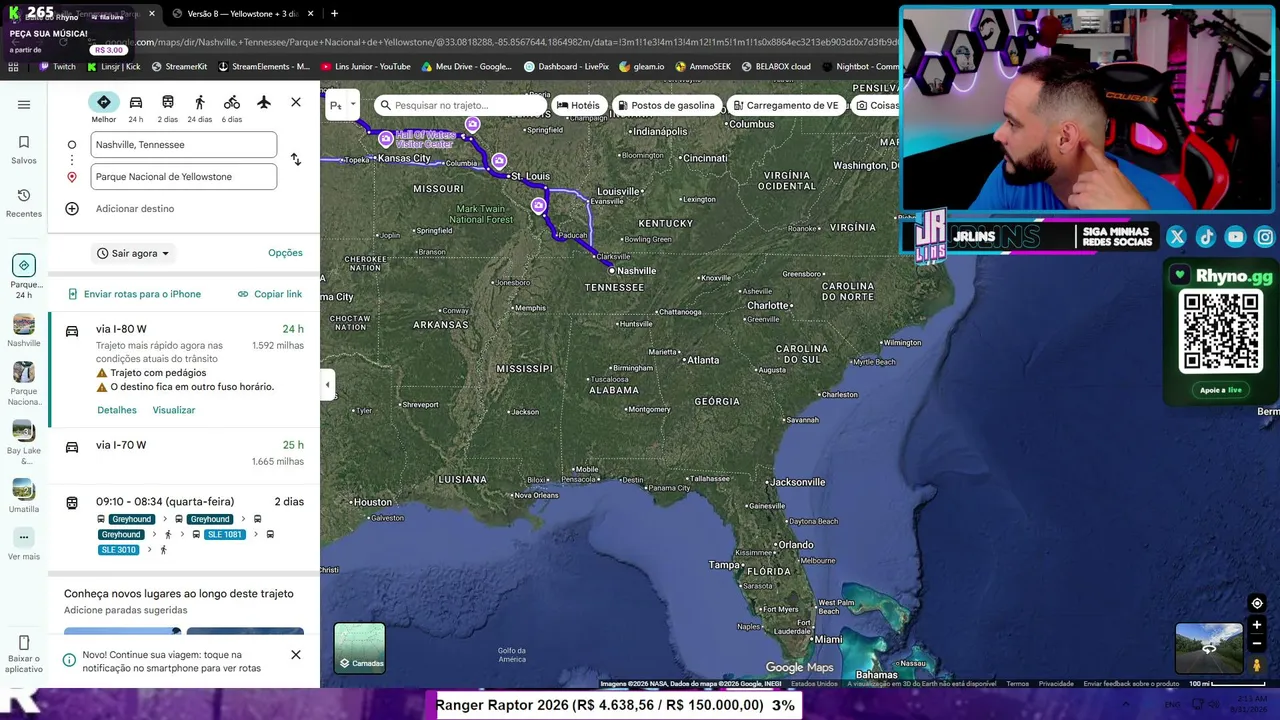This screenshot has width=1280, height=720.
Task: Open a new browser tab
Action: [334, 14]
